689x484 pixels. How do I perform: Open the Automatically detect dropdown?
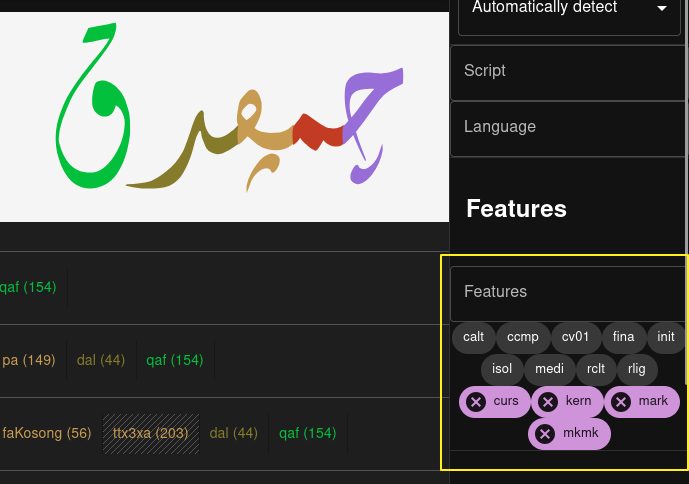point(569,9)
